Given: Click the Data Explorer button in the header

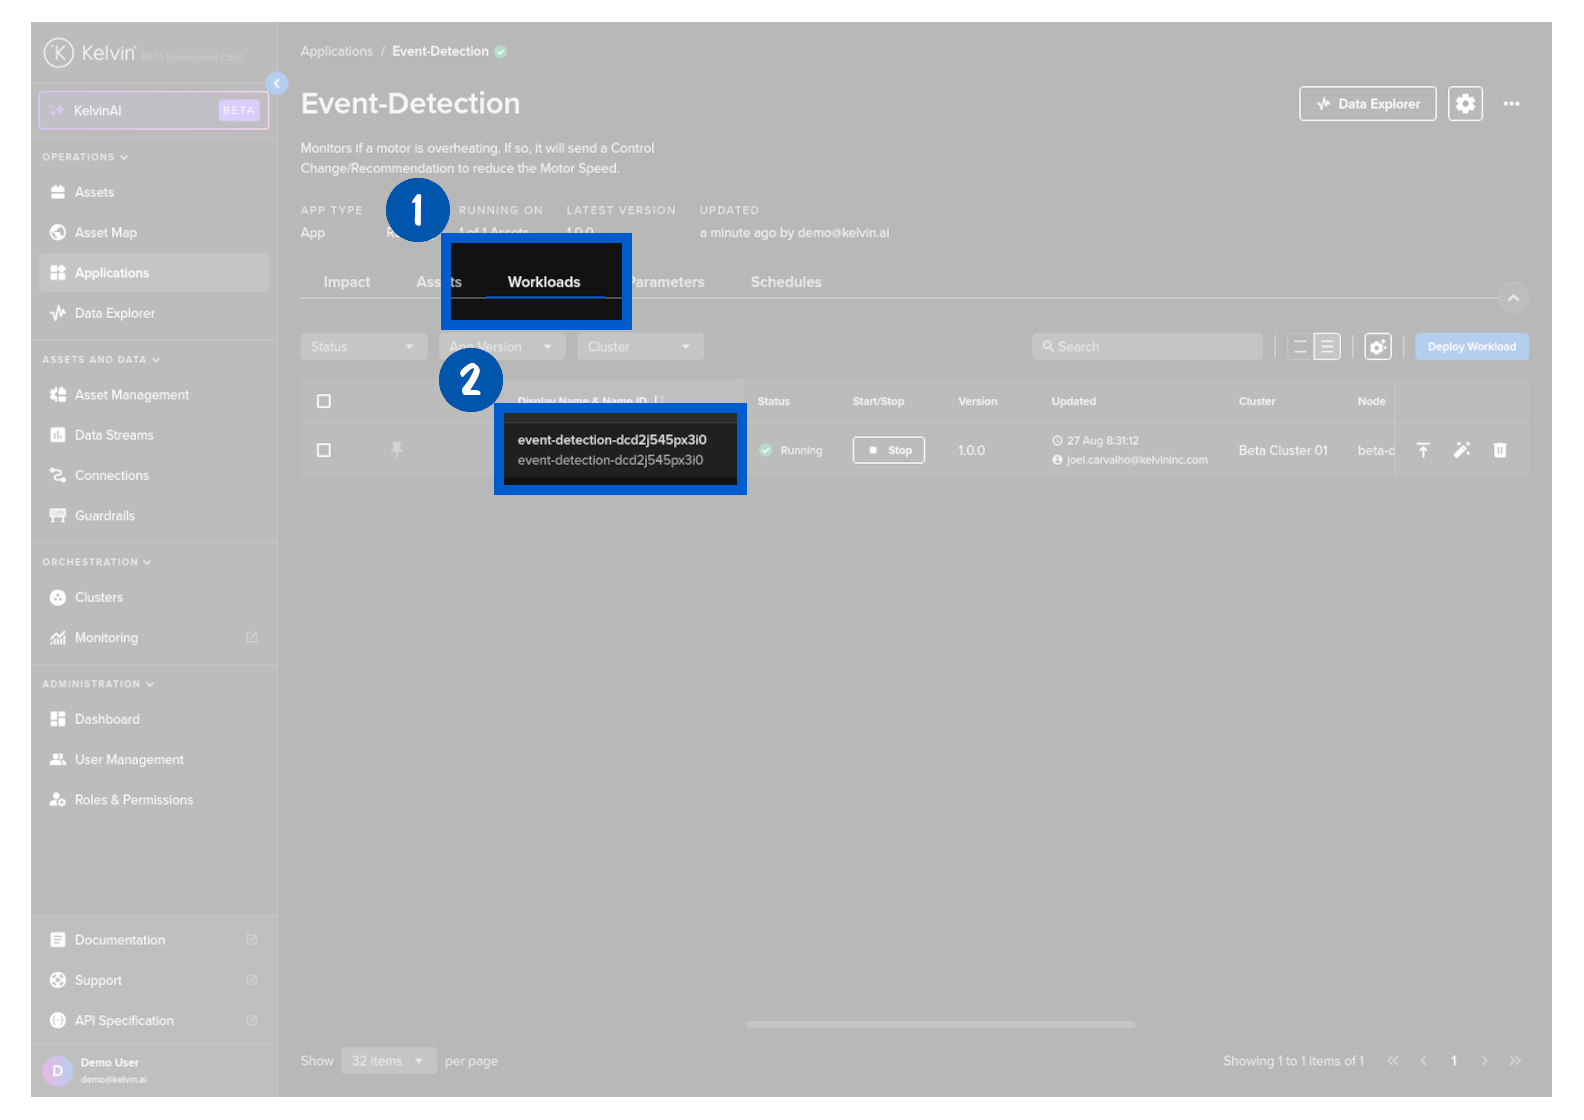Looking at the screenshot, I should 1368,104.
